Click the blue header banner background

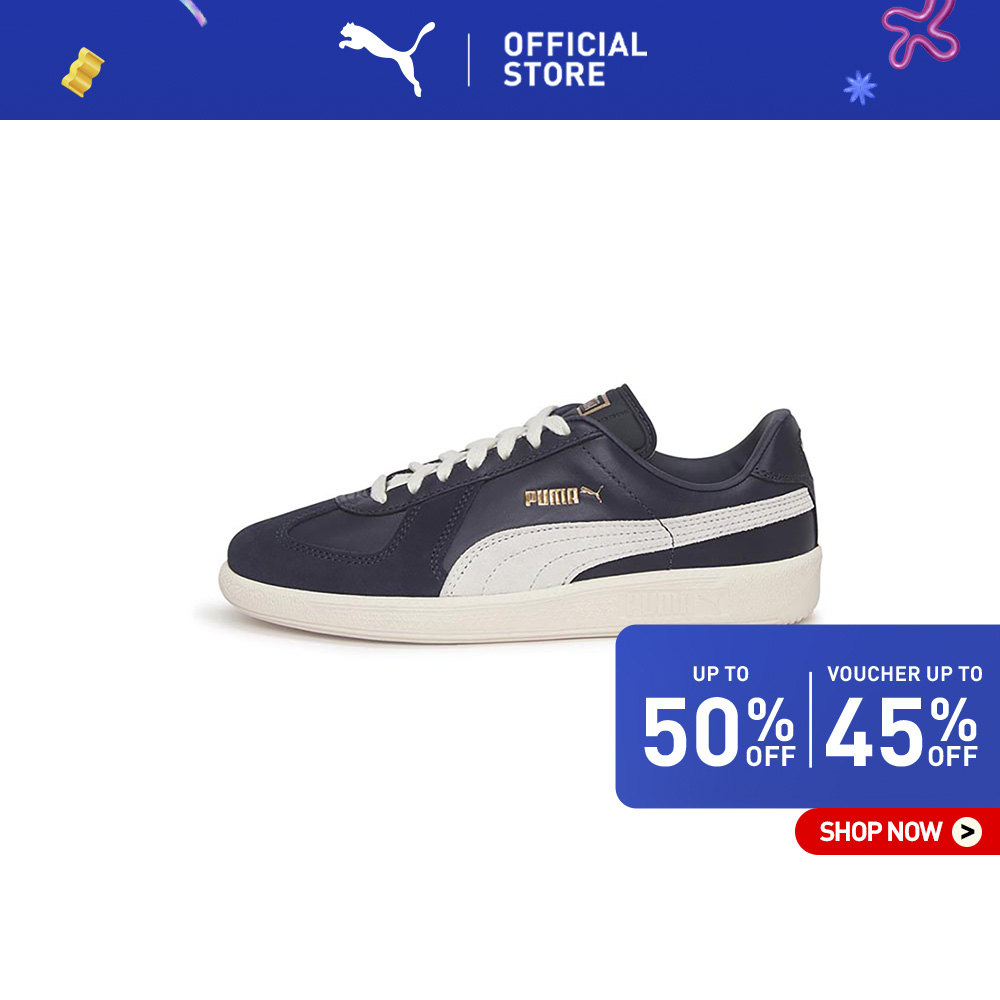[x=500, y=60]
